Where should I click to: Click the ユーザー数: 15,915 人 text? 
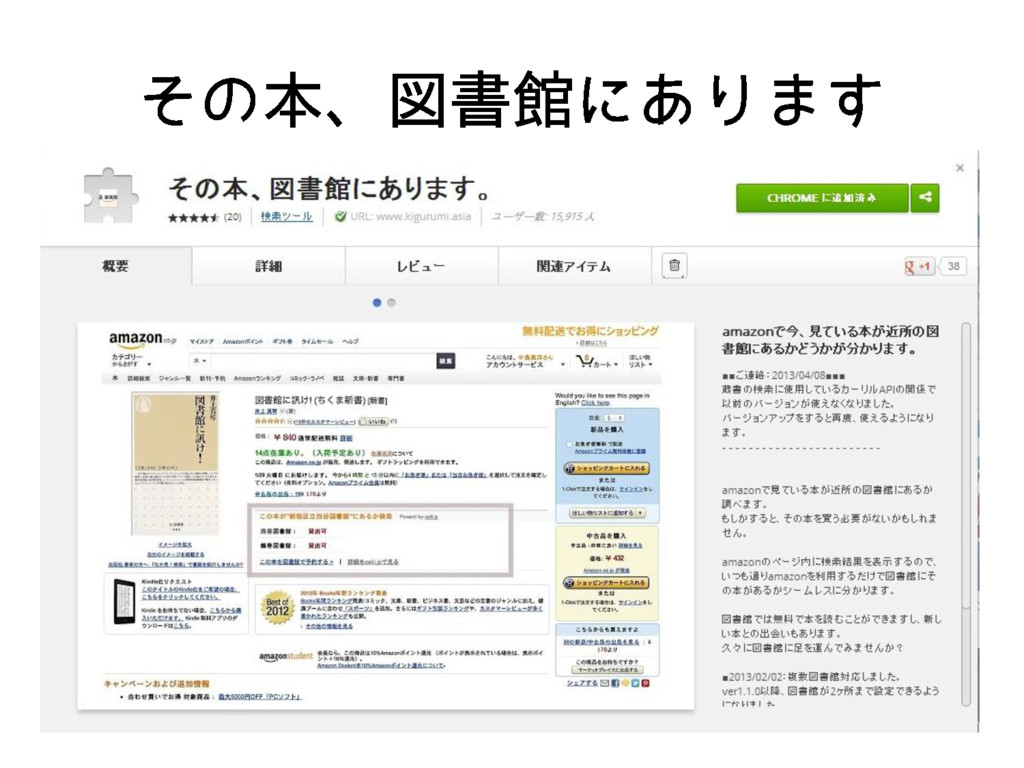(543, 216)
